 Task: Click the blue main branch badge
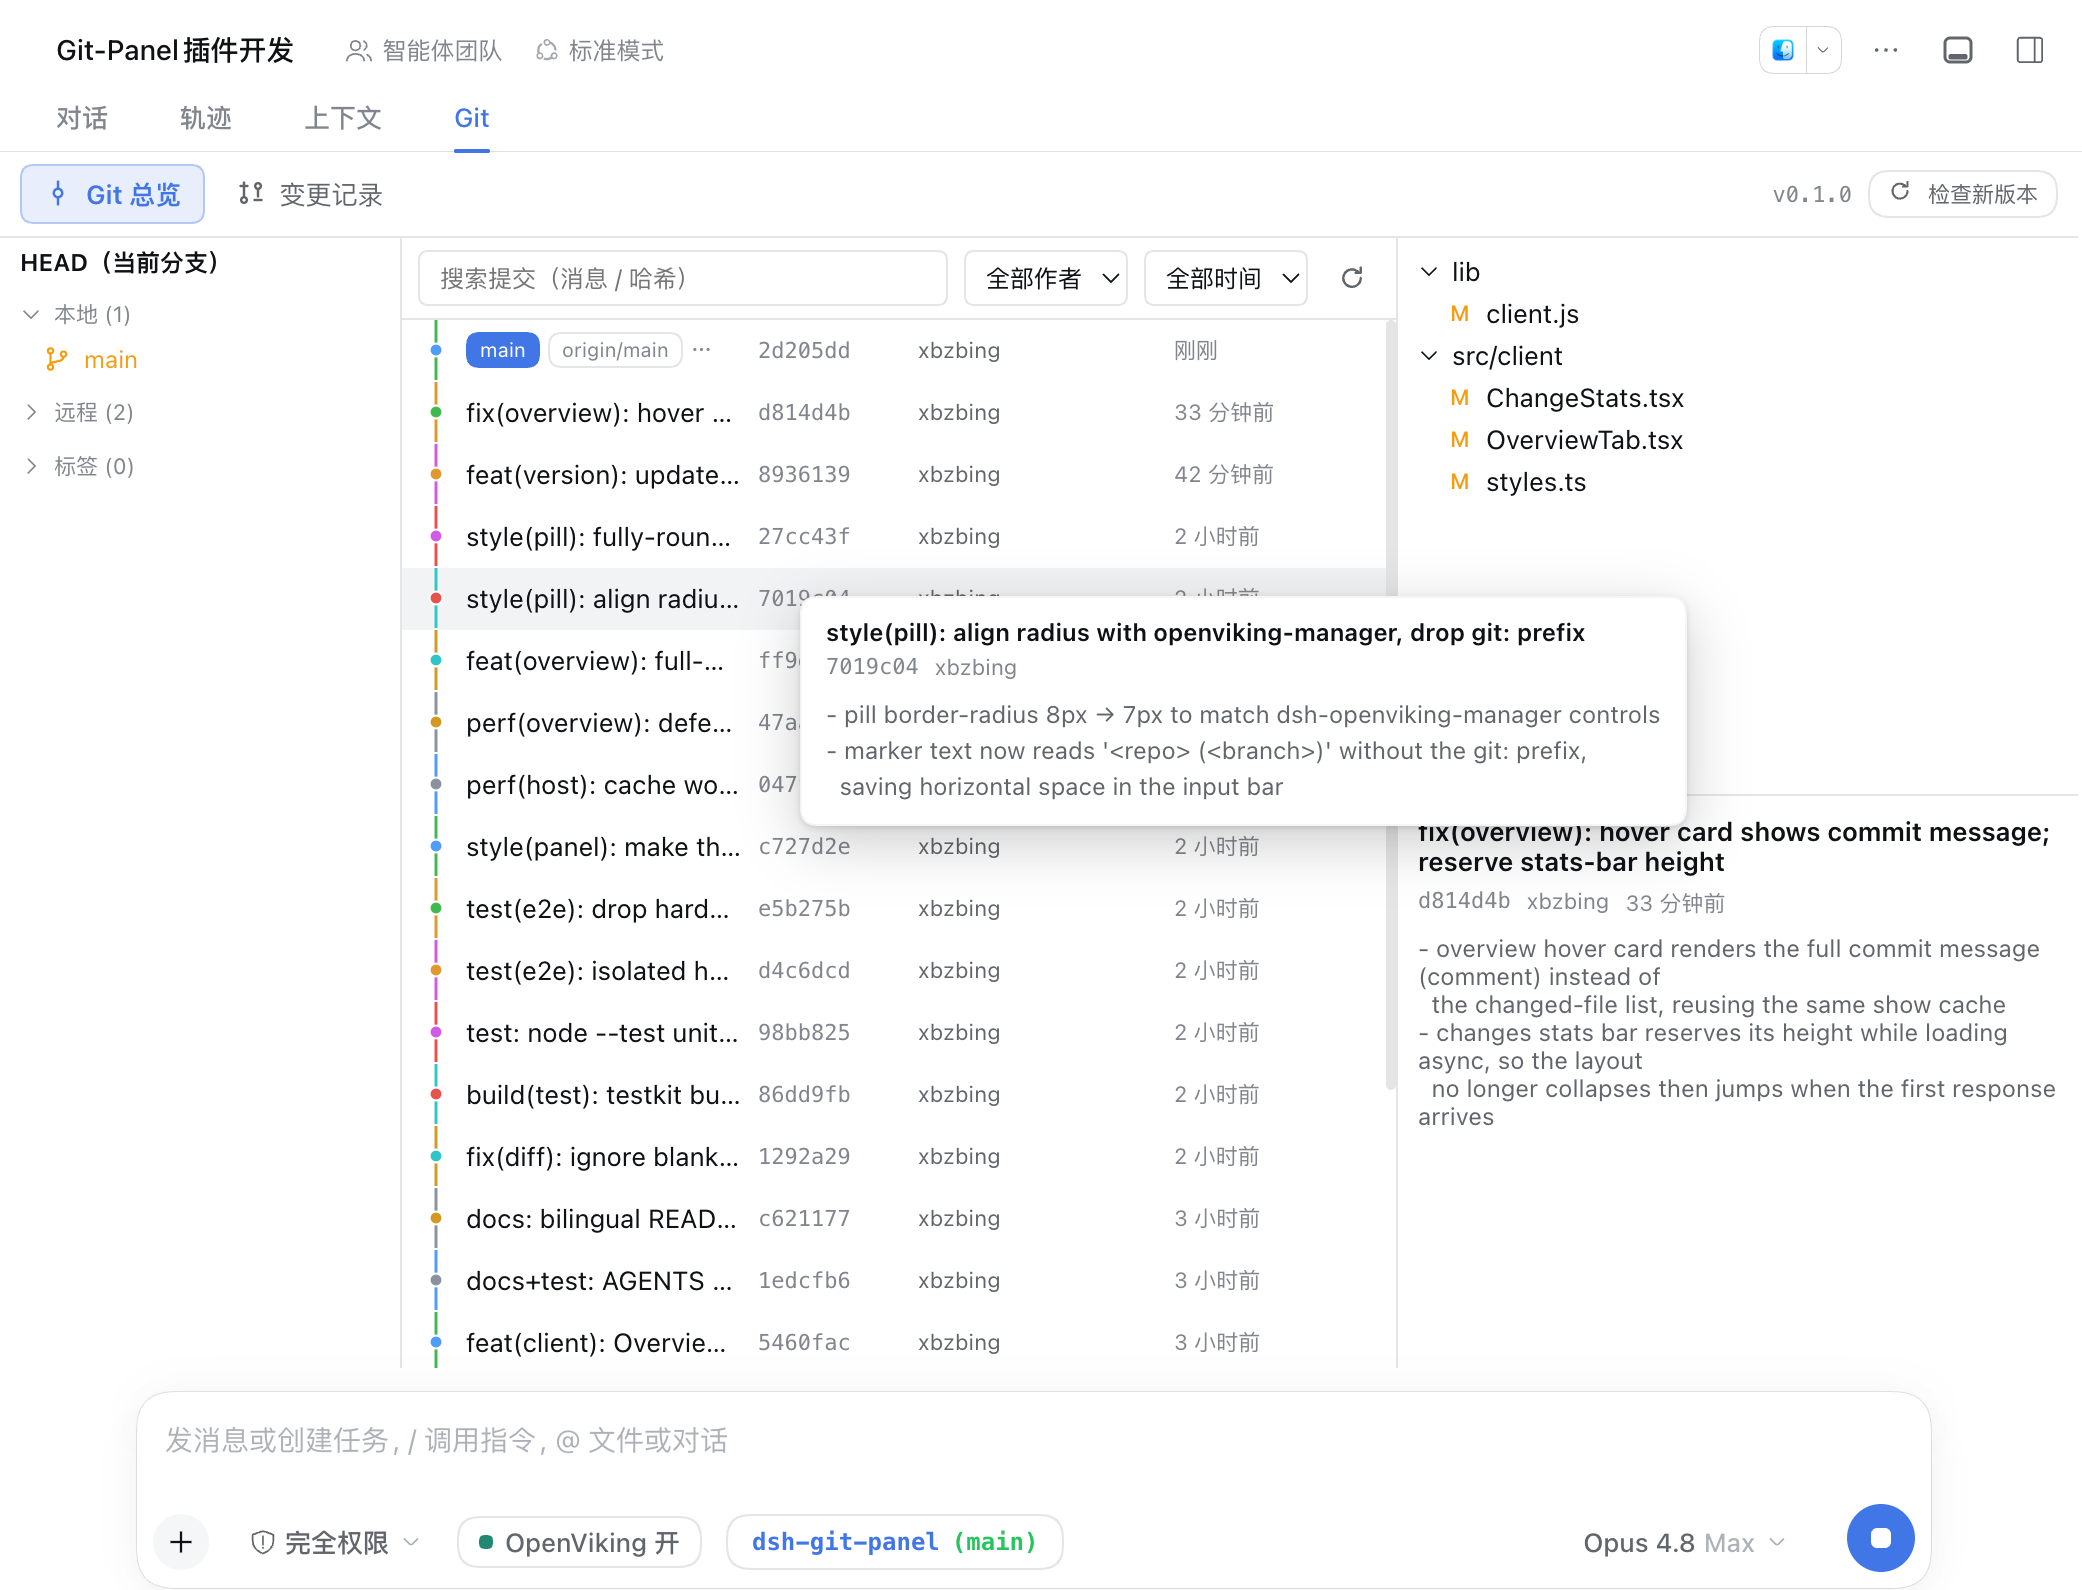503,350
